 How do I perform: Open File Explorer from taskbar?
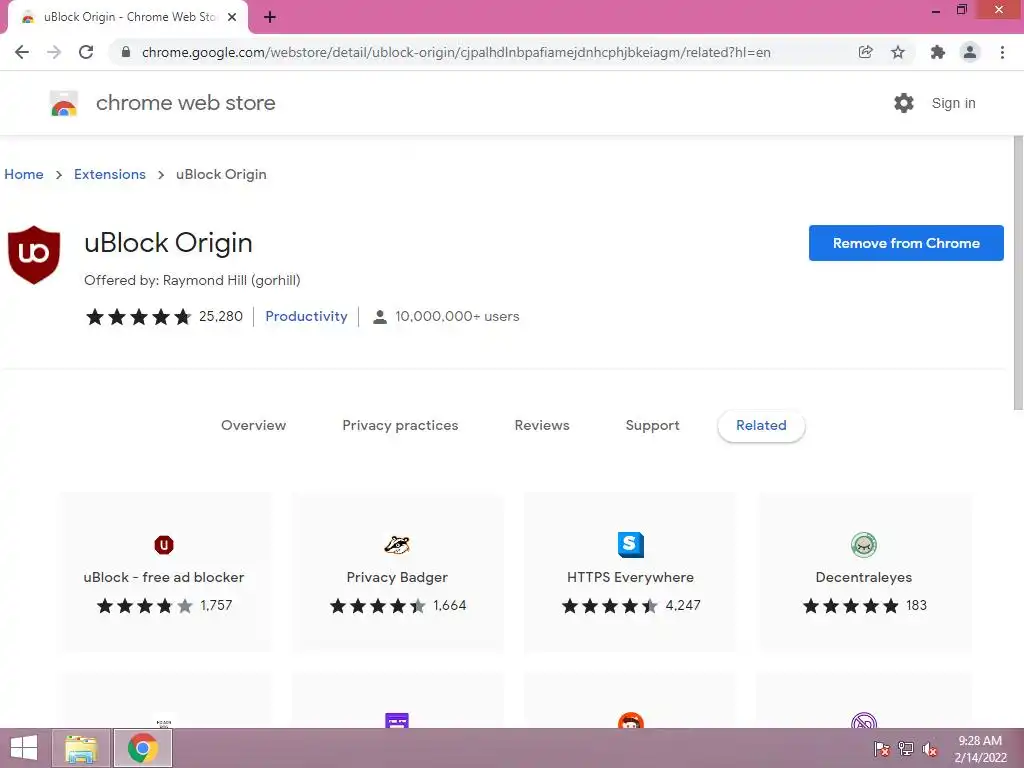coord(81,748)
